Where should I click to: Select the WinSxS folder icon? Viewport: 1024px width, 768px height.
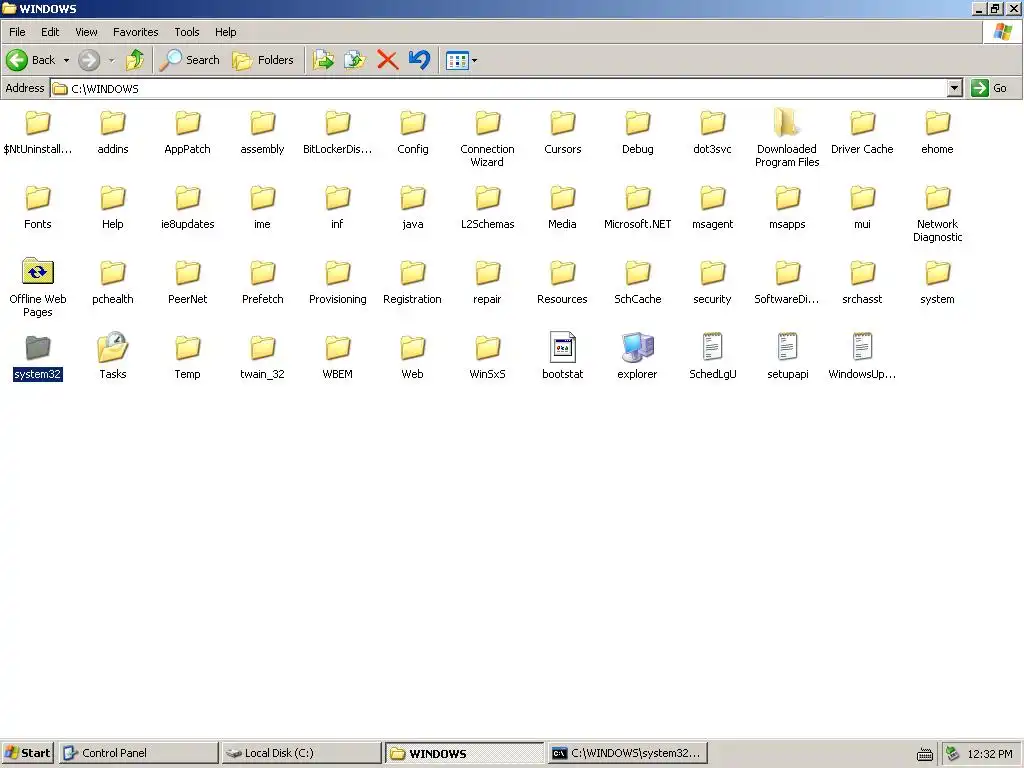point(487,347)
